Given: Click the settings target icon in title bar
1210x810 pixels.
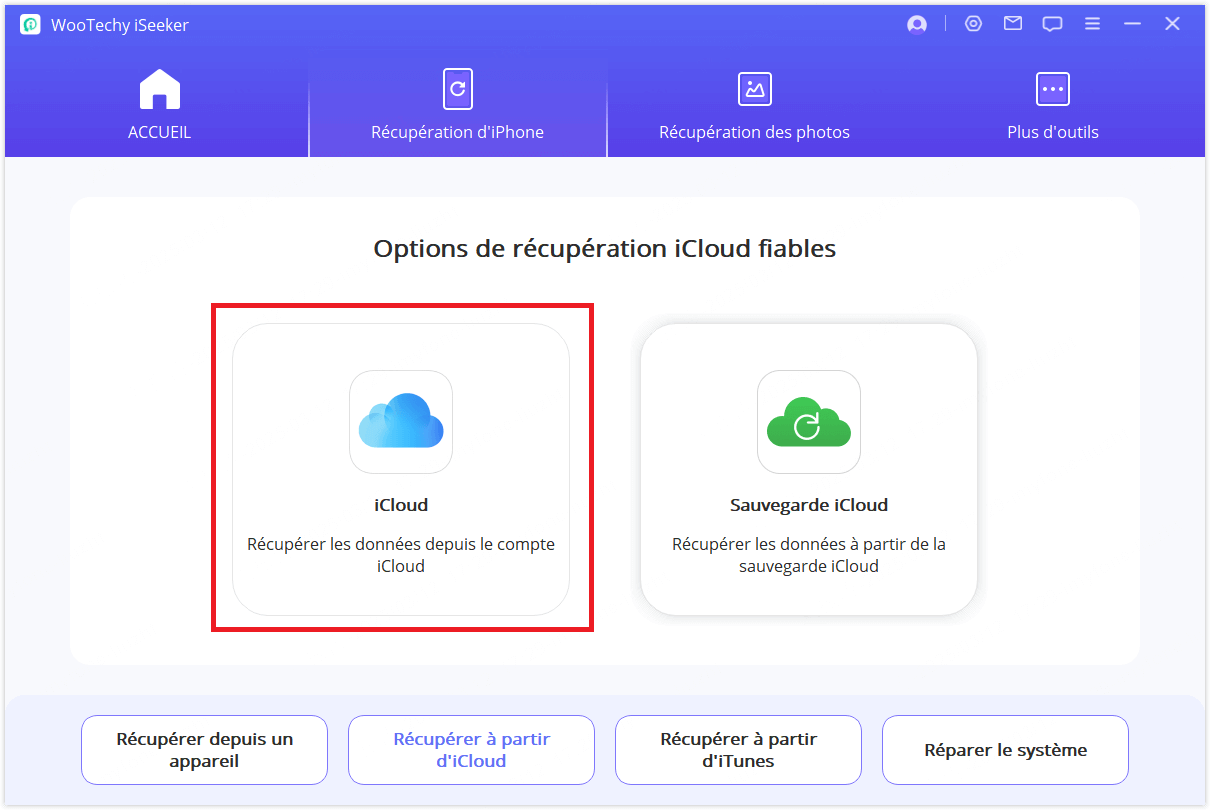Looking at the screenshot, I should (973, 24).
